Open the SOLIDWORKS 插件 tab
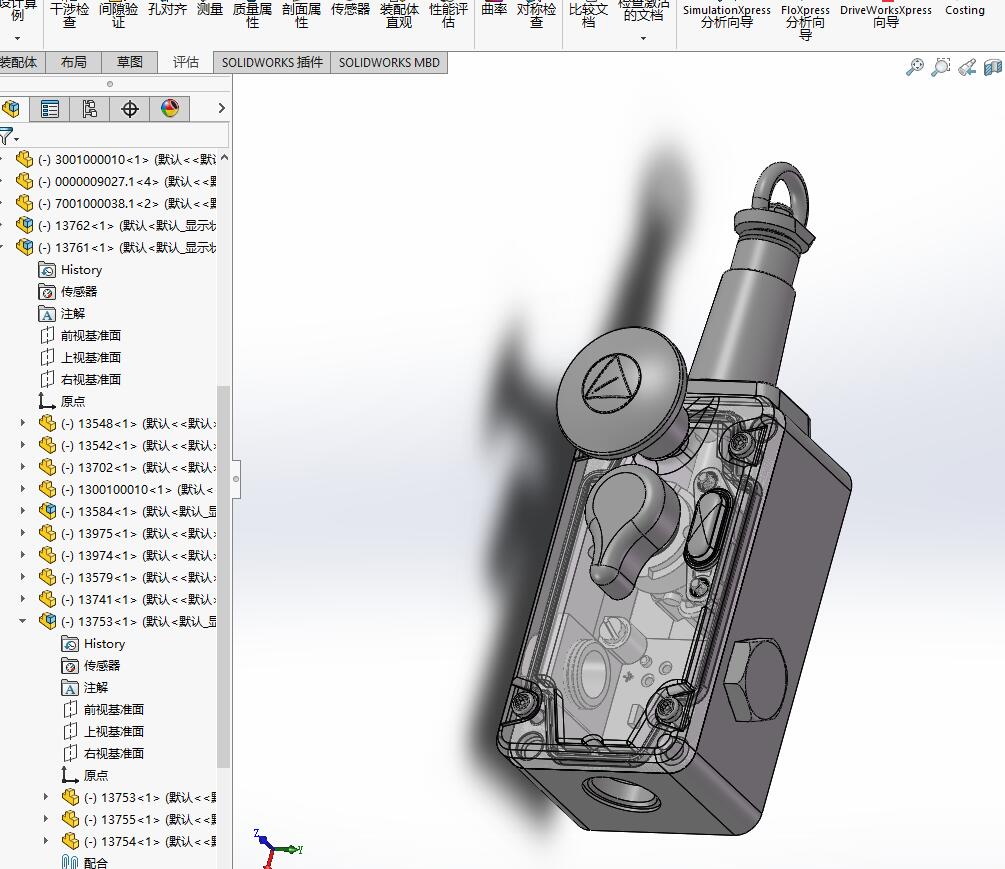Image resolution: width=1005 pixels, height=869 pixels. pyautogui.click(x=272, y=63)
